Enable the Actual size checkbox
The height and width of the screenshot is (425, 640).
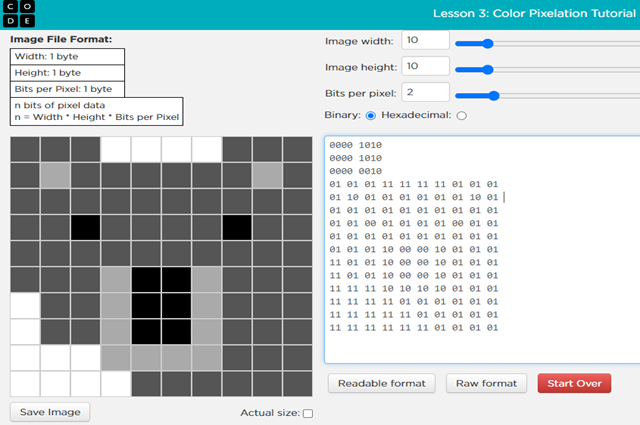coord(307,413)
